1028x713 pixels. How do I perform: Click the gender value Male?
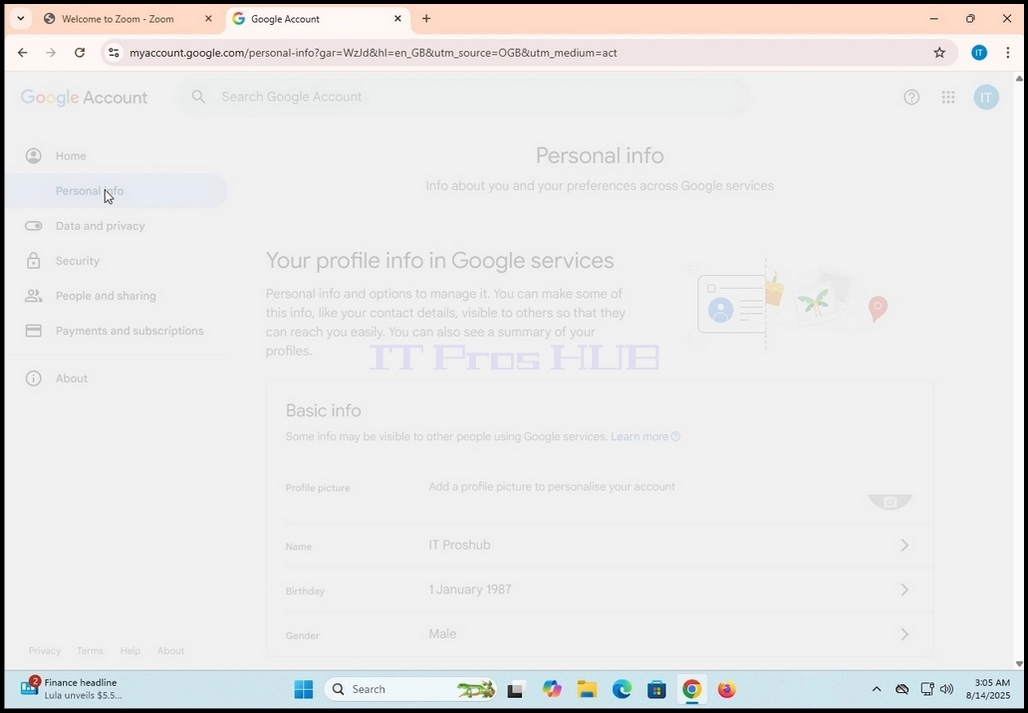pos(442,634)
